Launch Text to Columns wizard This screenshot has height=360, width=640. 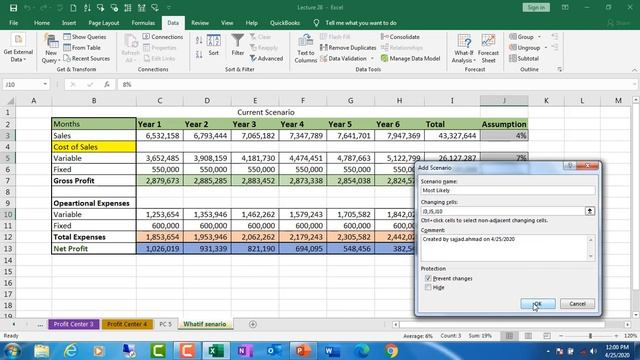tap(306, 49)
